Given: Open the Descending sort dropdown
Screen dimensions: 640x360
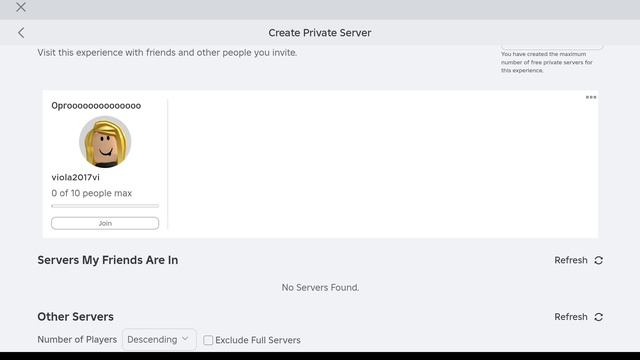Looking at the screenshot, I should coord(159,340).
